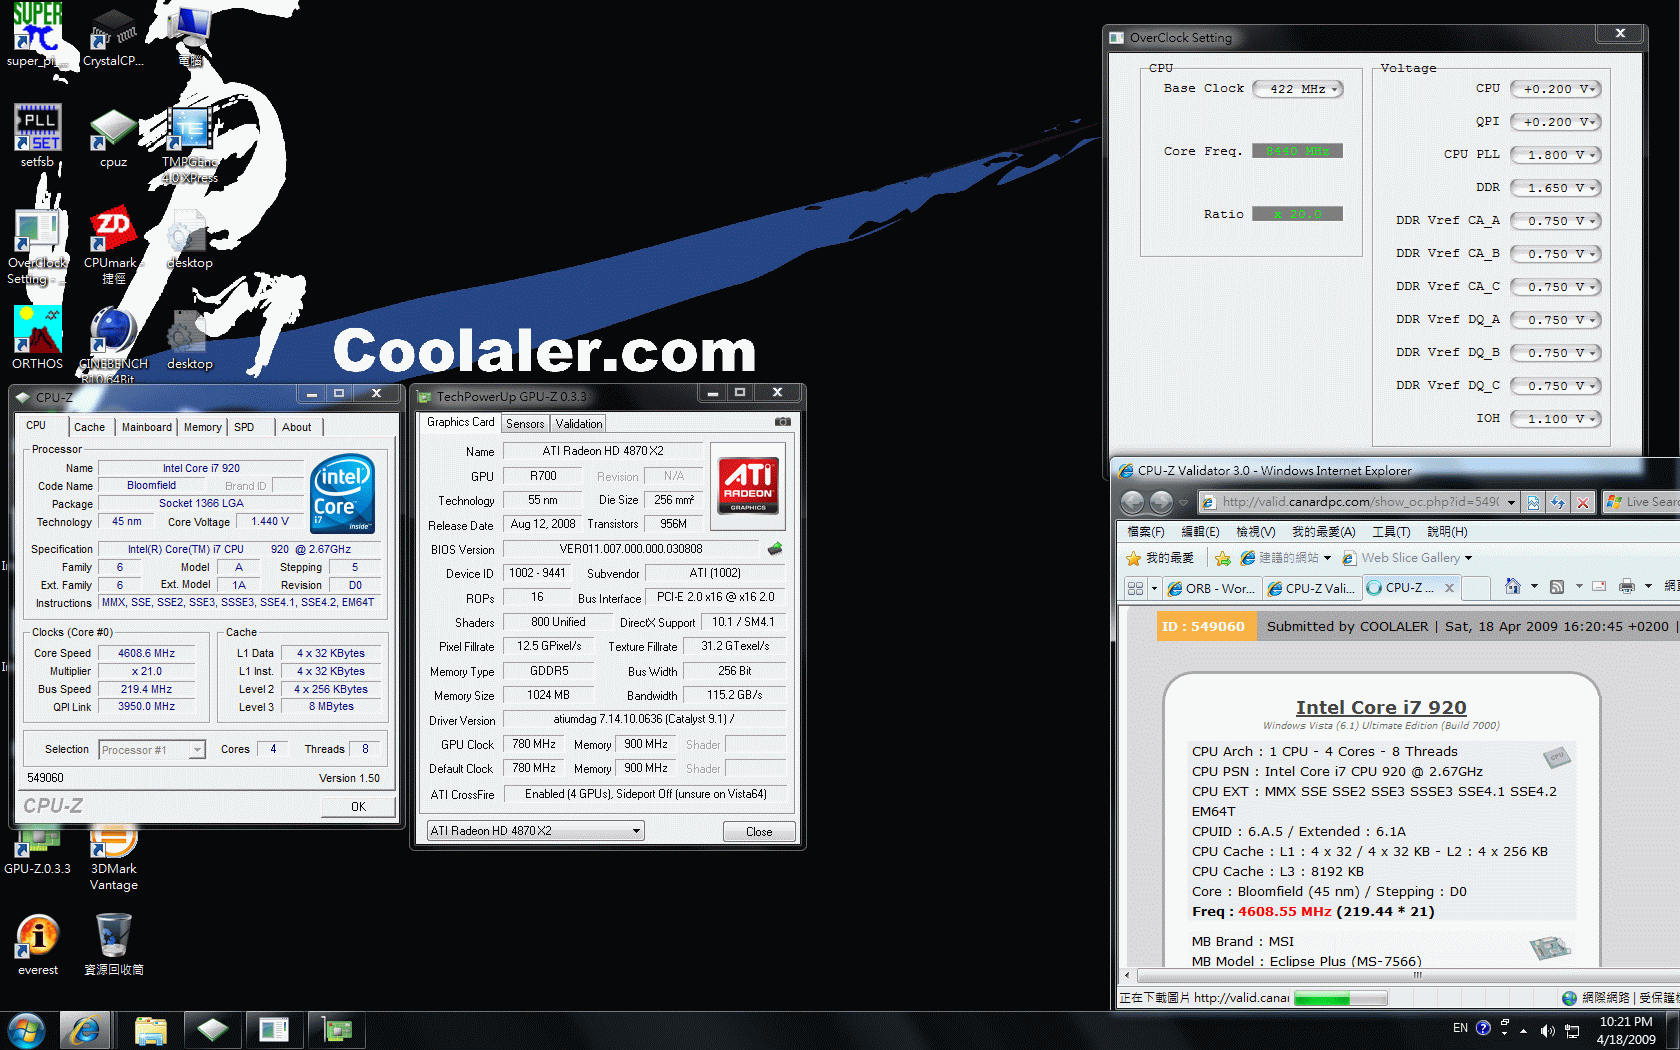The height and width of the screenshot is (1050, 1680).
Task: Open the QPI voltage dropdown
Action: click(1556, 122)
